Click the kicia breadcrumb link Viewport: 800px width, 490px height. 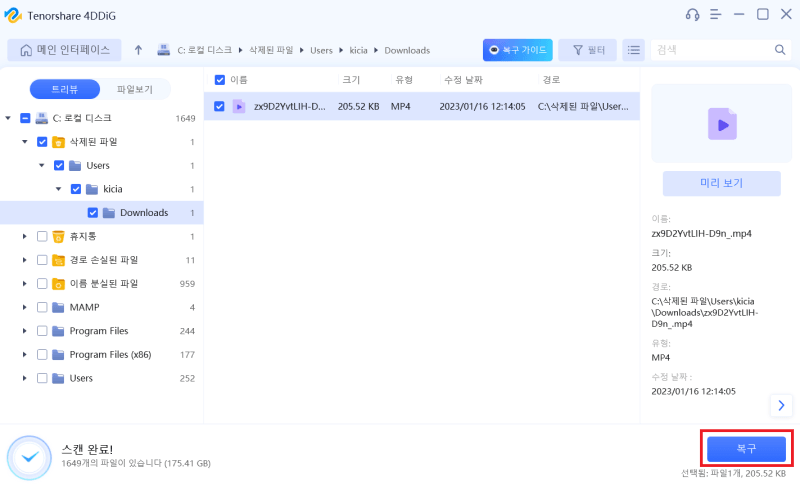(x=358, y=50)
